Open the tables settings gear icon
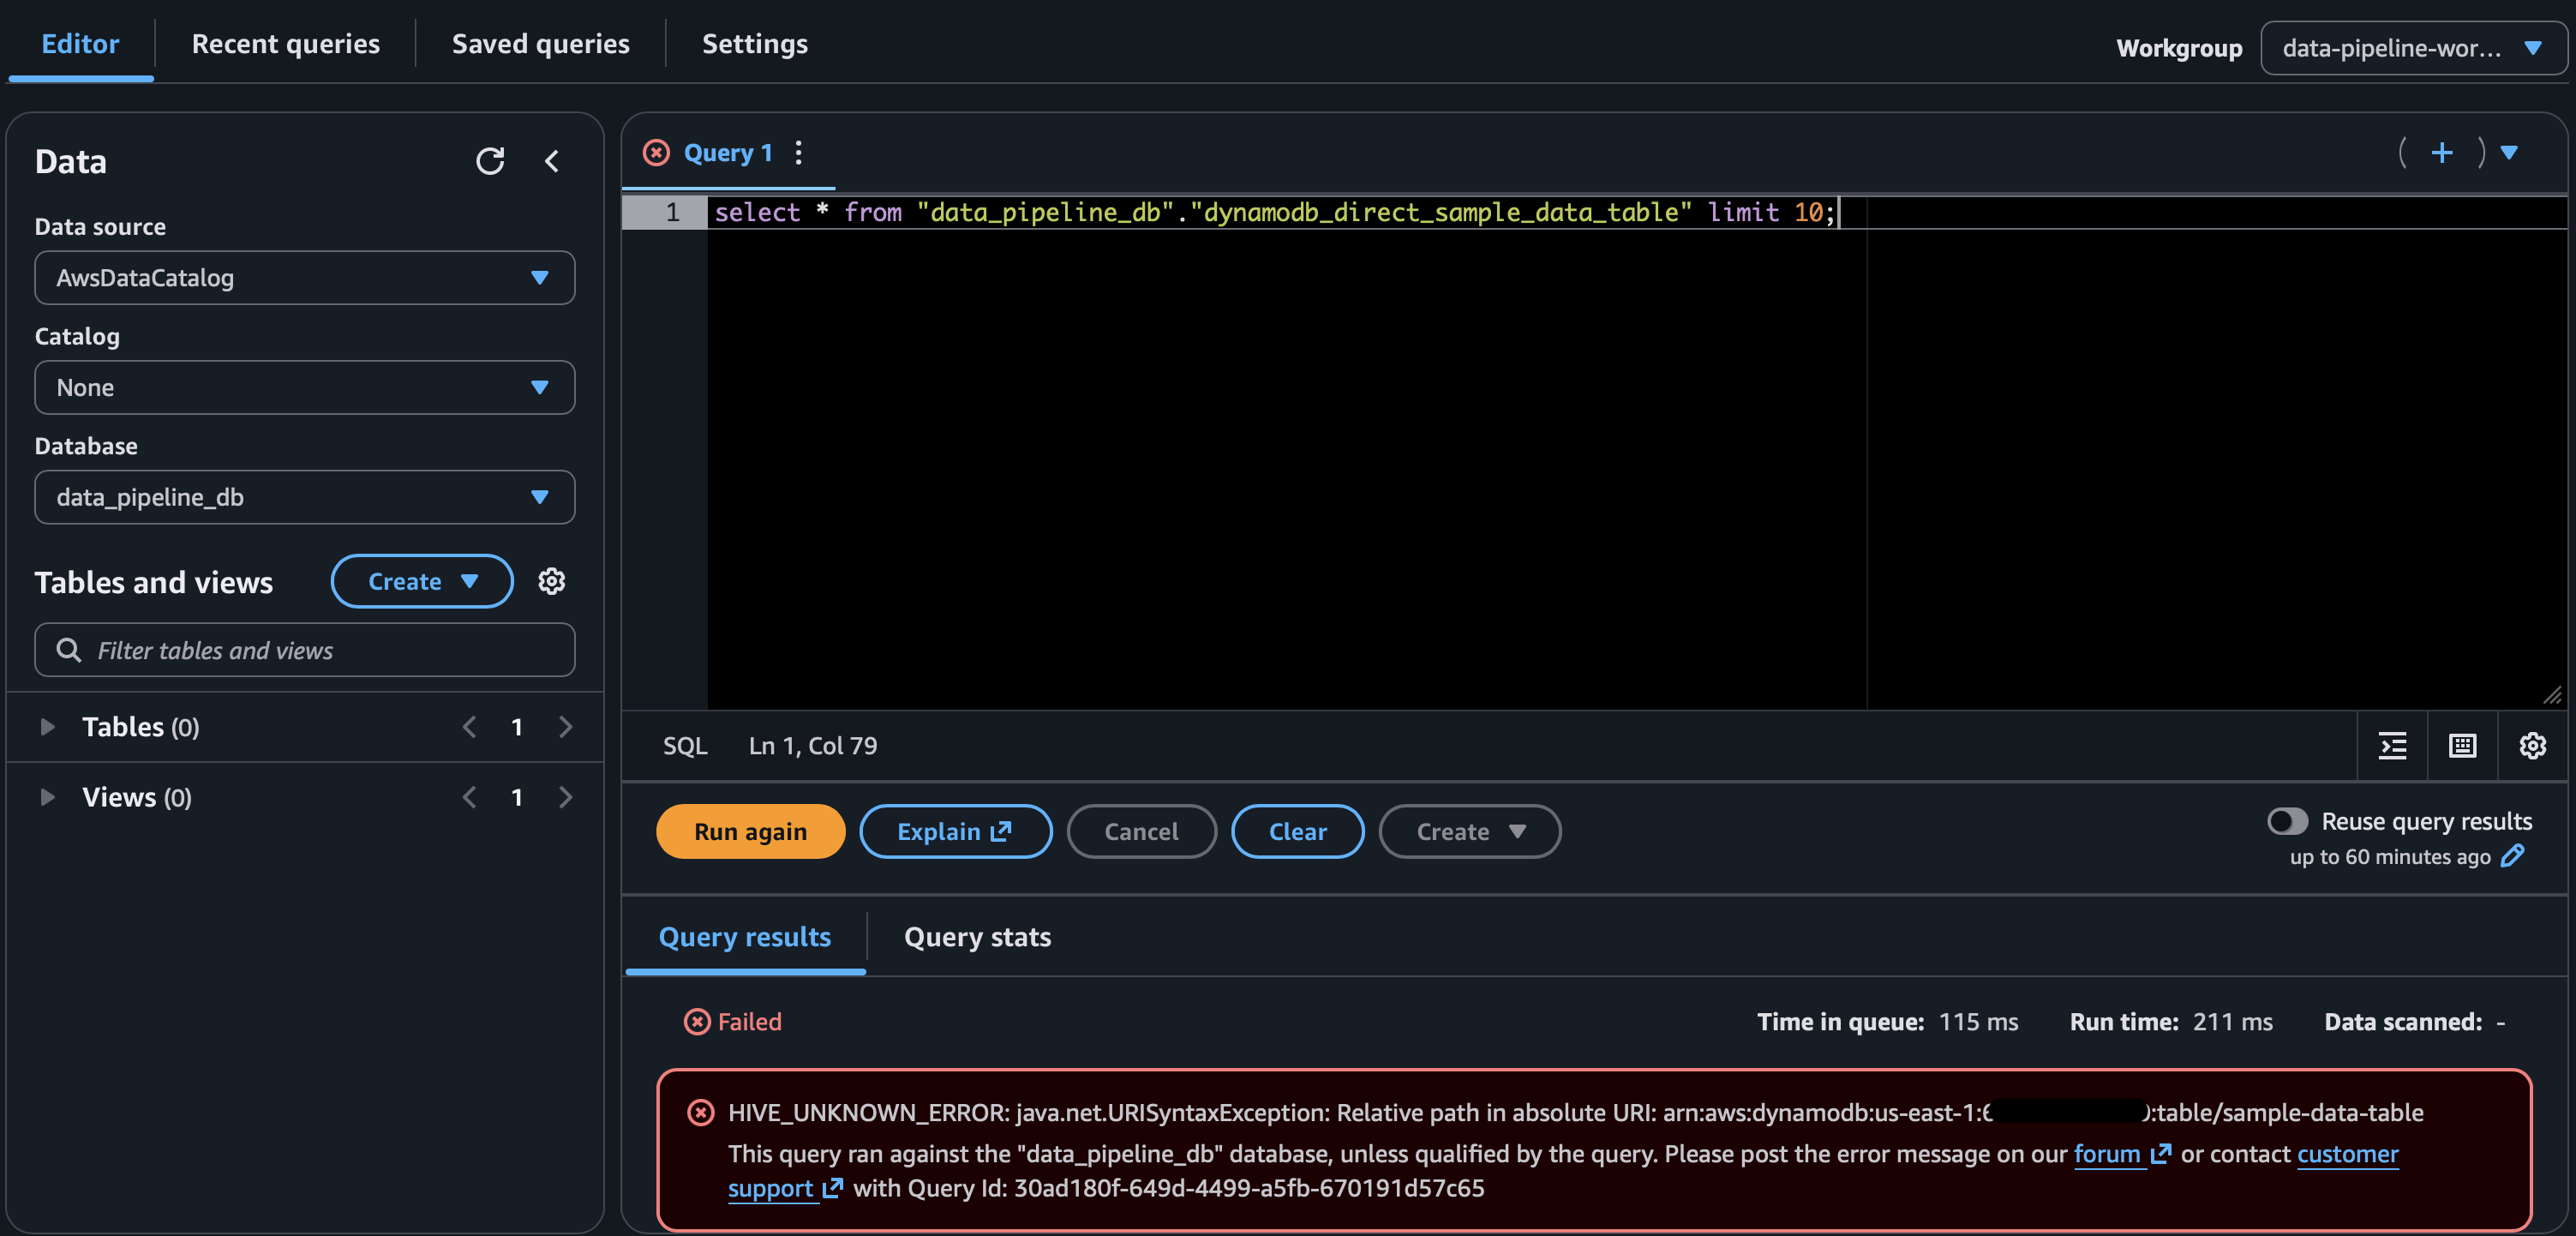 (x=552, y=581)
